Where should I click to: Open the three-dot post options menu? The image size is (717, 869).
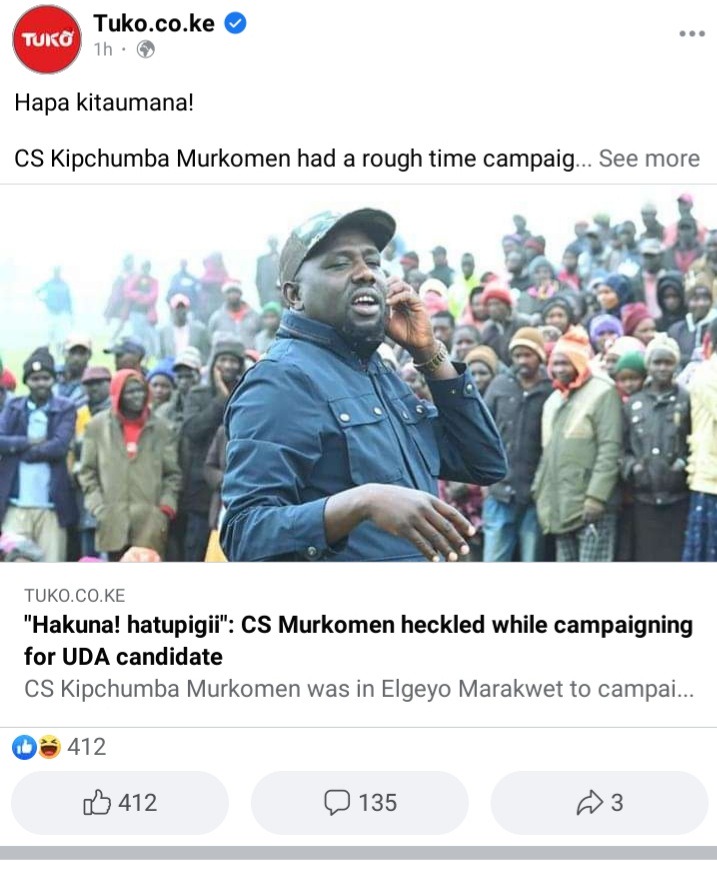[692, 34]
